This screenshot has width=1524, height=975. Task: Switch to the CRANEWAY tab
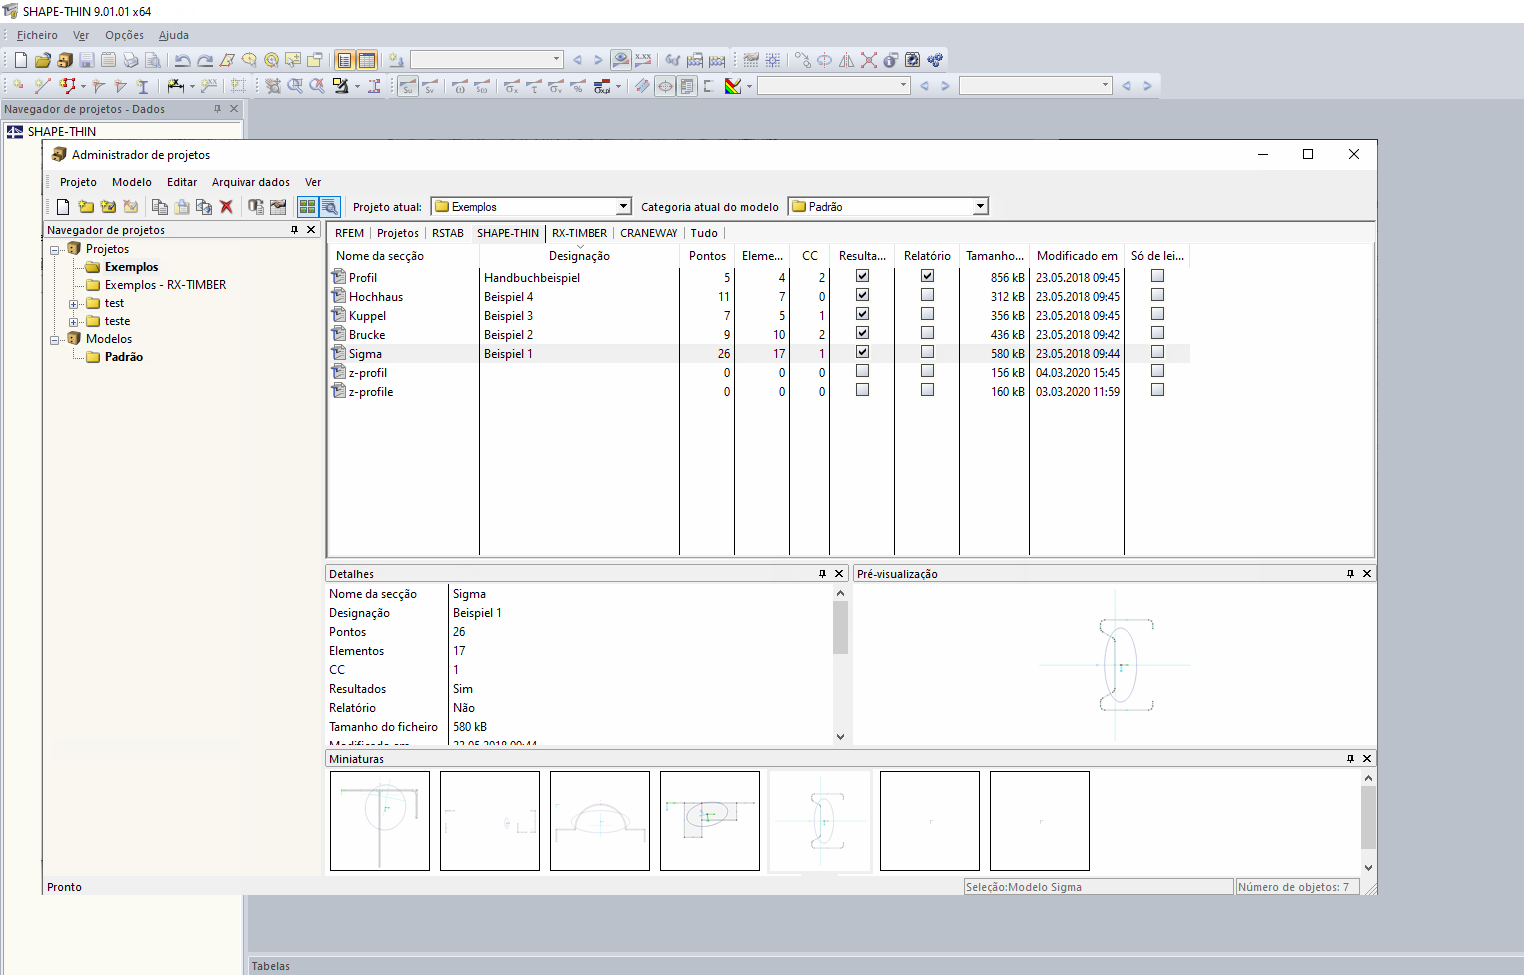click(649, 233)
